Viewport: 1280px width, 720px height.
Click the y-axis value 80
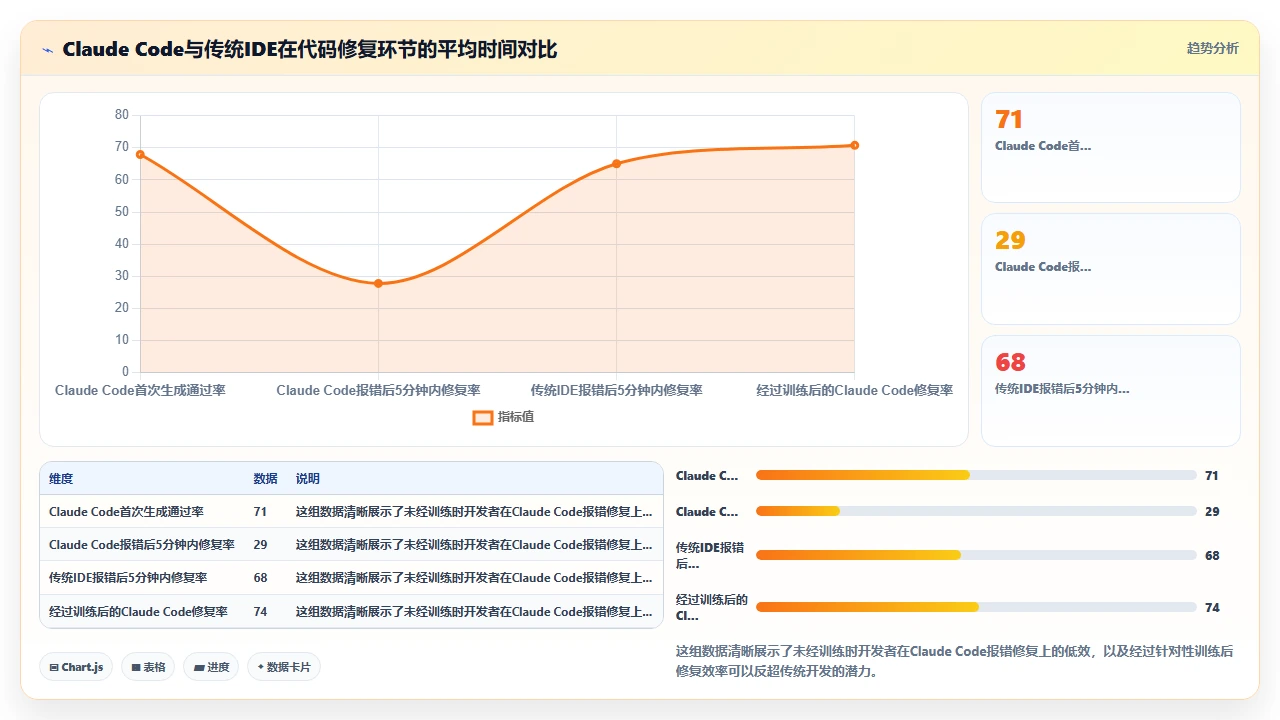(x=122, y=115)
